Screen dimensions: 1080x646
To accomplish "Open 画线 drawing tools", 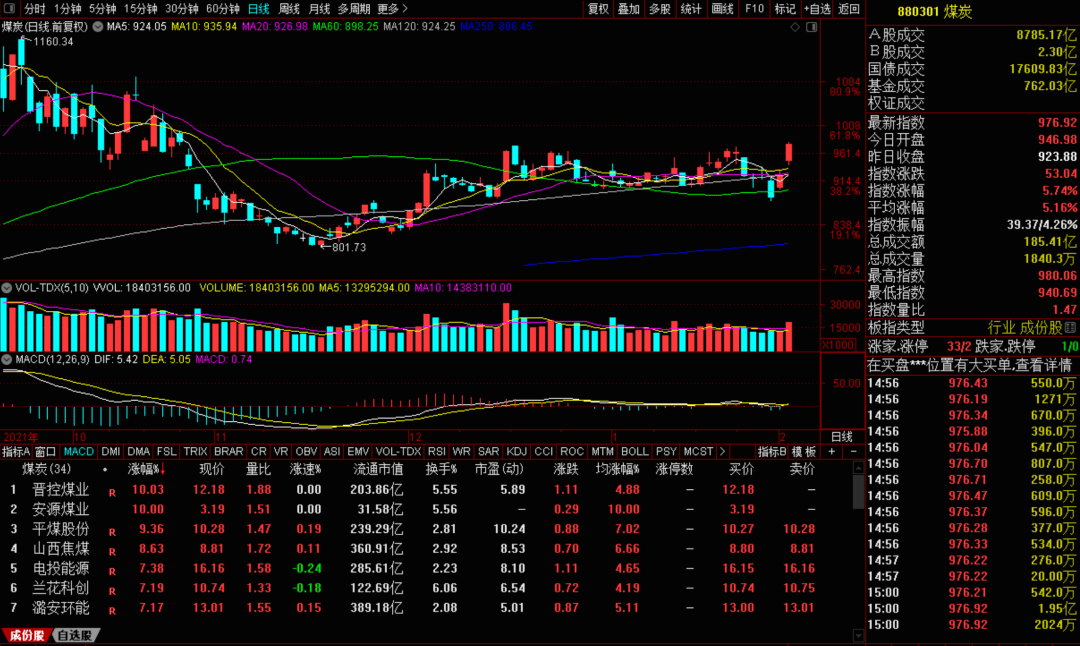I will click(x=722, y=9).
